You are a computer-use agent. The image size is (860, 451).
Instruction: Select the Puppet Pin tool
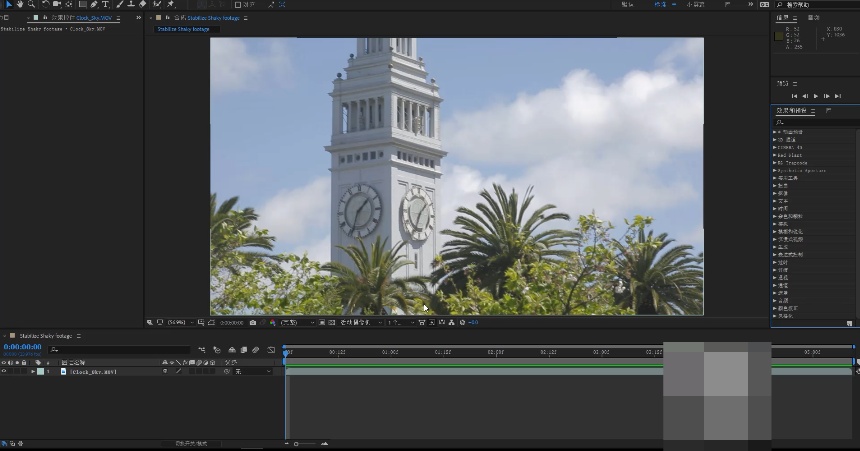[x=171, y=4]
